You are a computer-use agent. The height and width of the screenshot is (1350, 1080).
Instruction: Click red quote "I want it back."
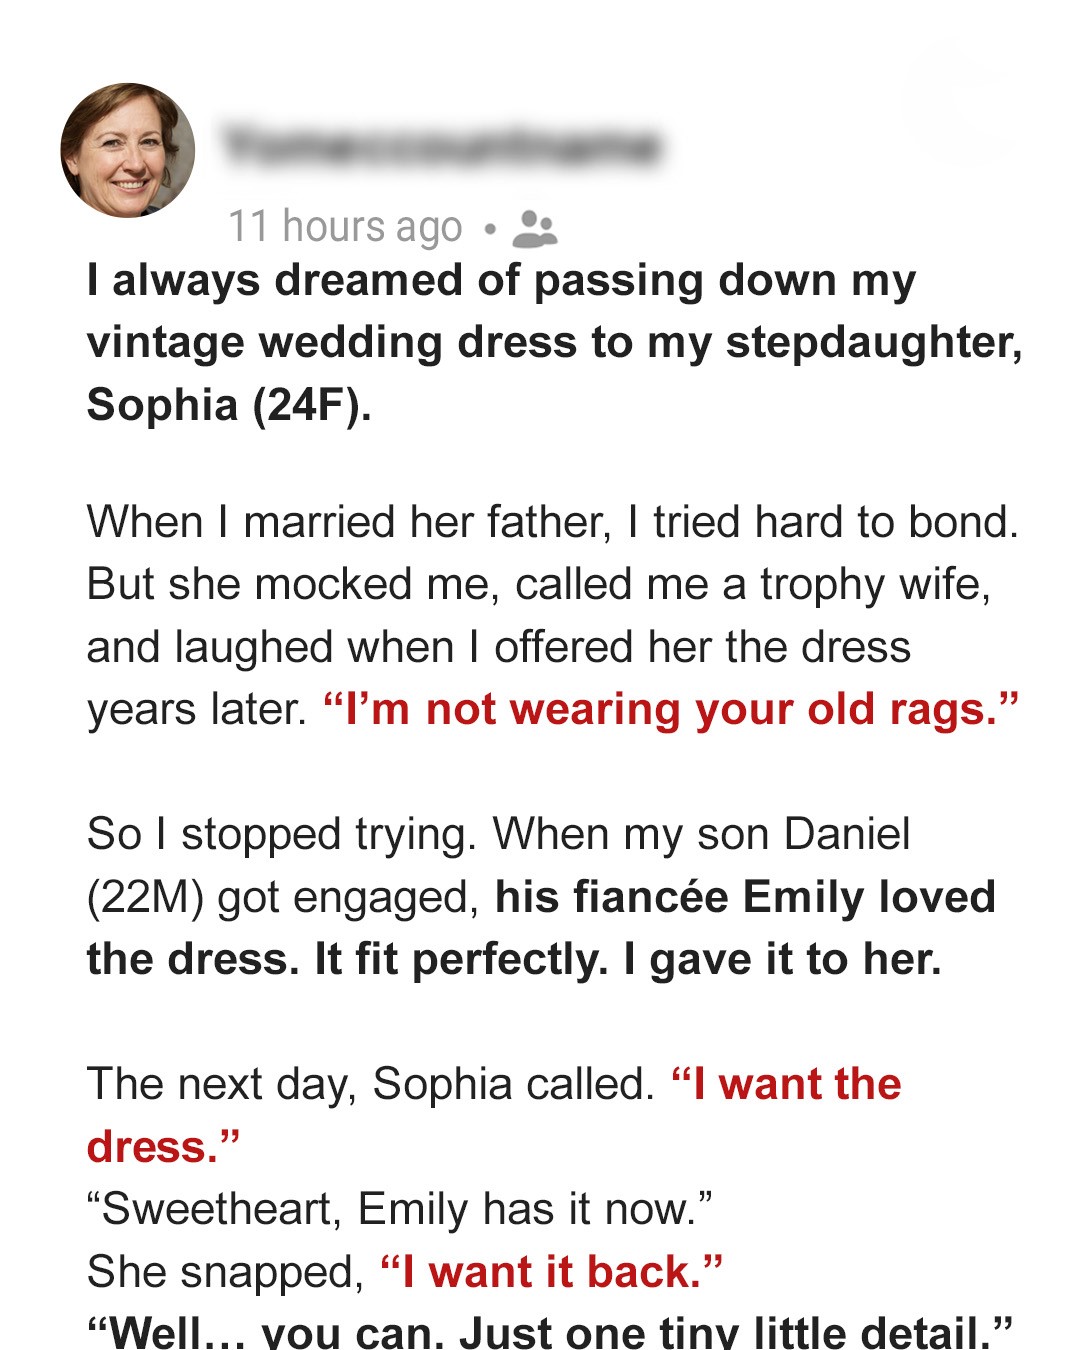pyautogui.click(x=551, y=1272)
